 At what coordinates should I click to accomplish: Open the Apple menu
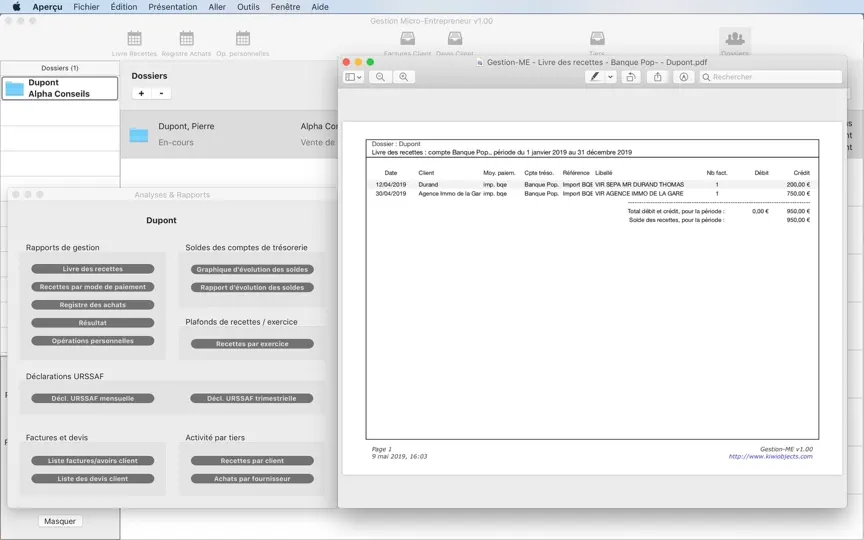(x=16, y=7)
